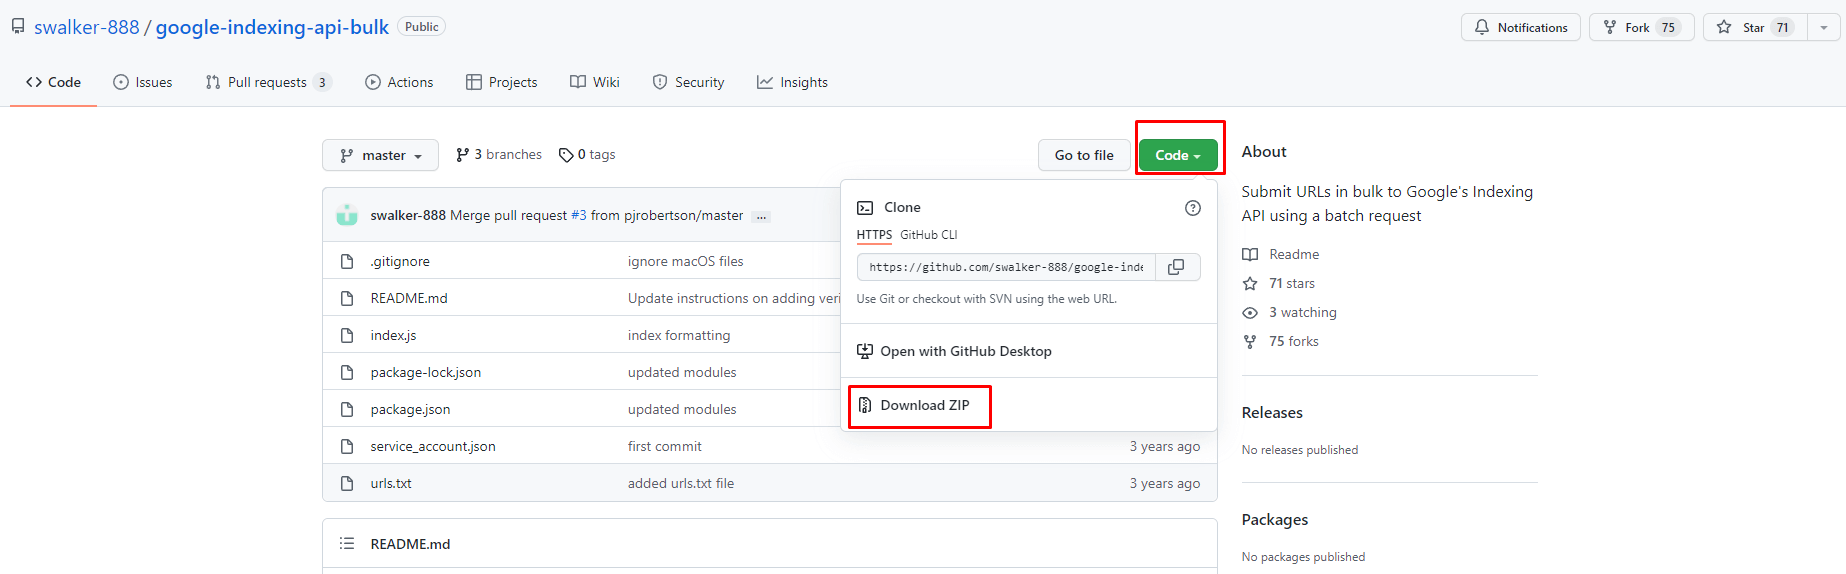Open the Wiki tab

[595, 82]
